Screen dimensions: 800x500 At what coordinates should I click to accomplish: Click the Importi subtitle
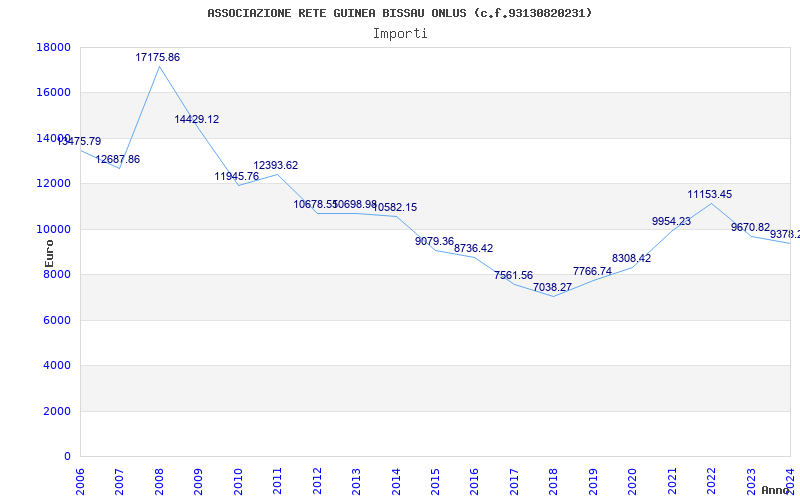point(400,34)
